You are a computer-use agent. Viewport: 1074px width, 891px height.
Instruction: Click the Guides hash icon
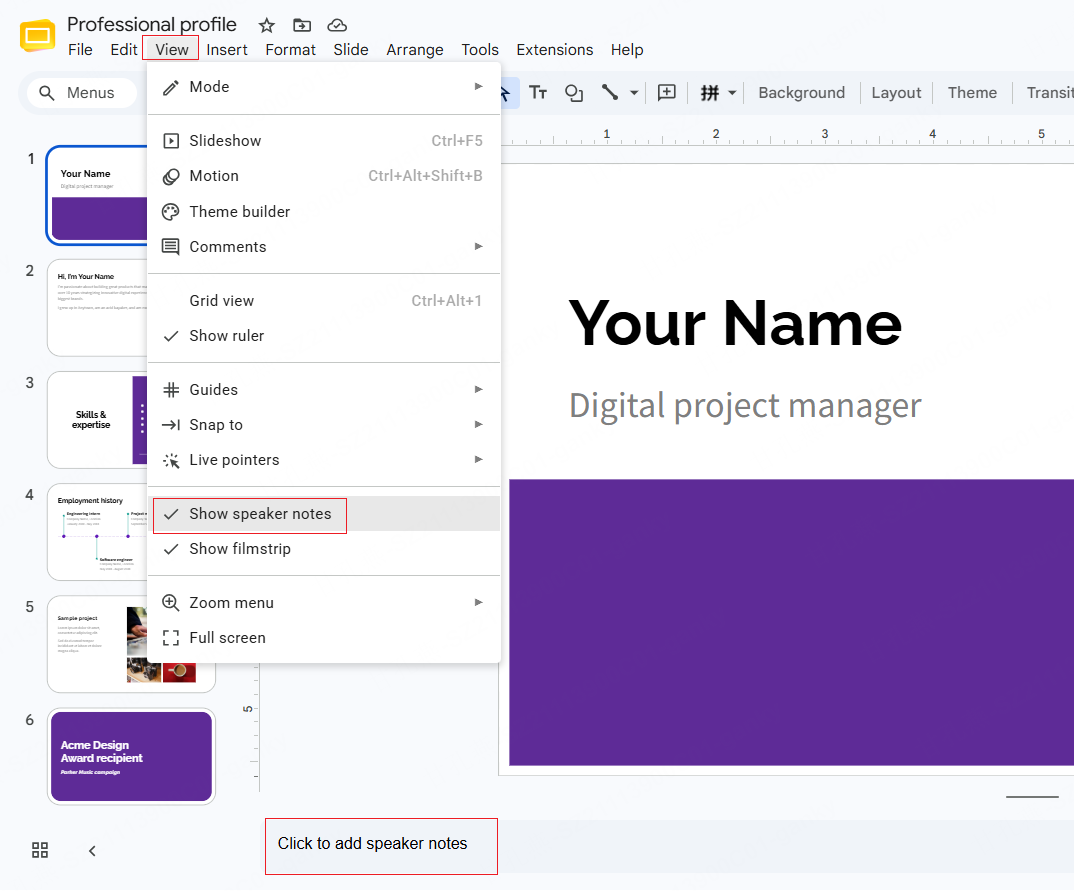coord(171,390)
